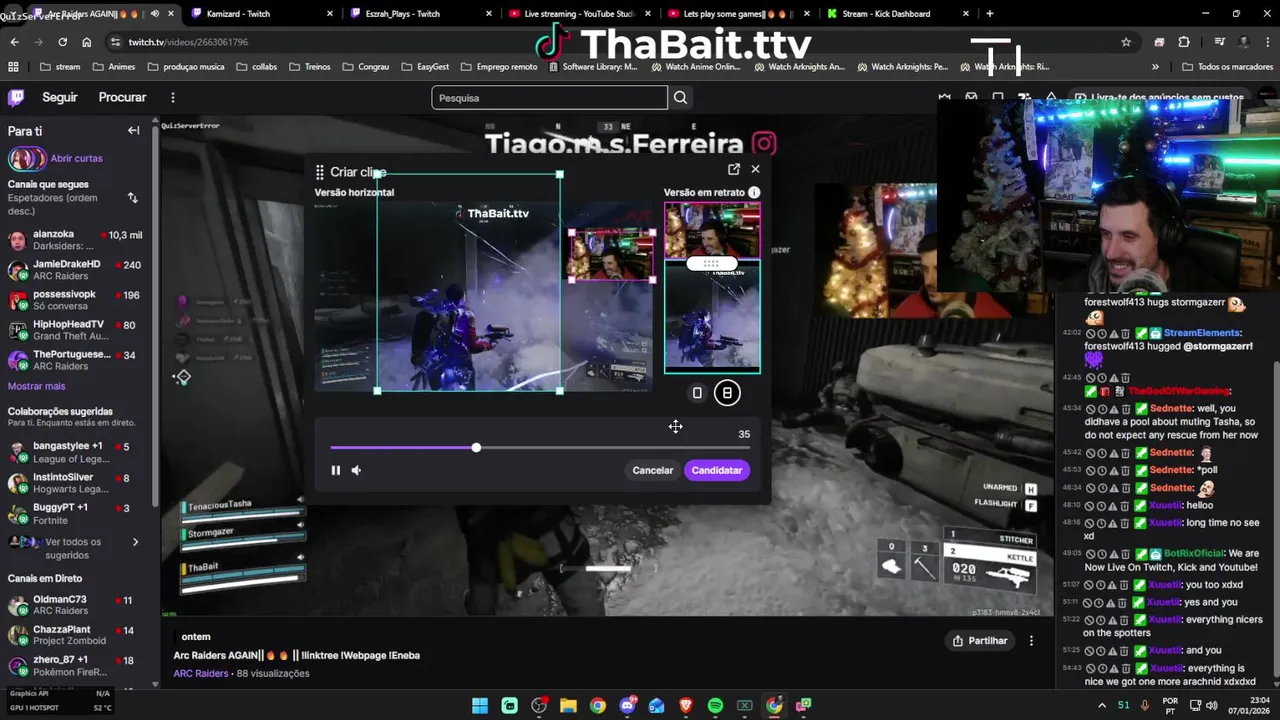Click the Pesquisa search field
This screenshot has height=720, width=1280.
point(549,98)
